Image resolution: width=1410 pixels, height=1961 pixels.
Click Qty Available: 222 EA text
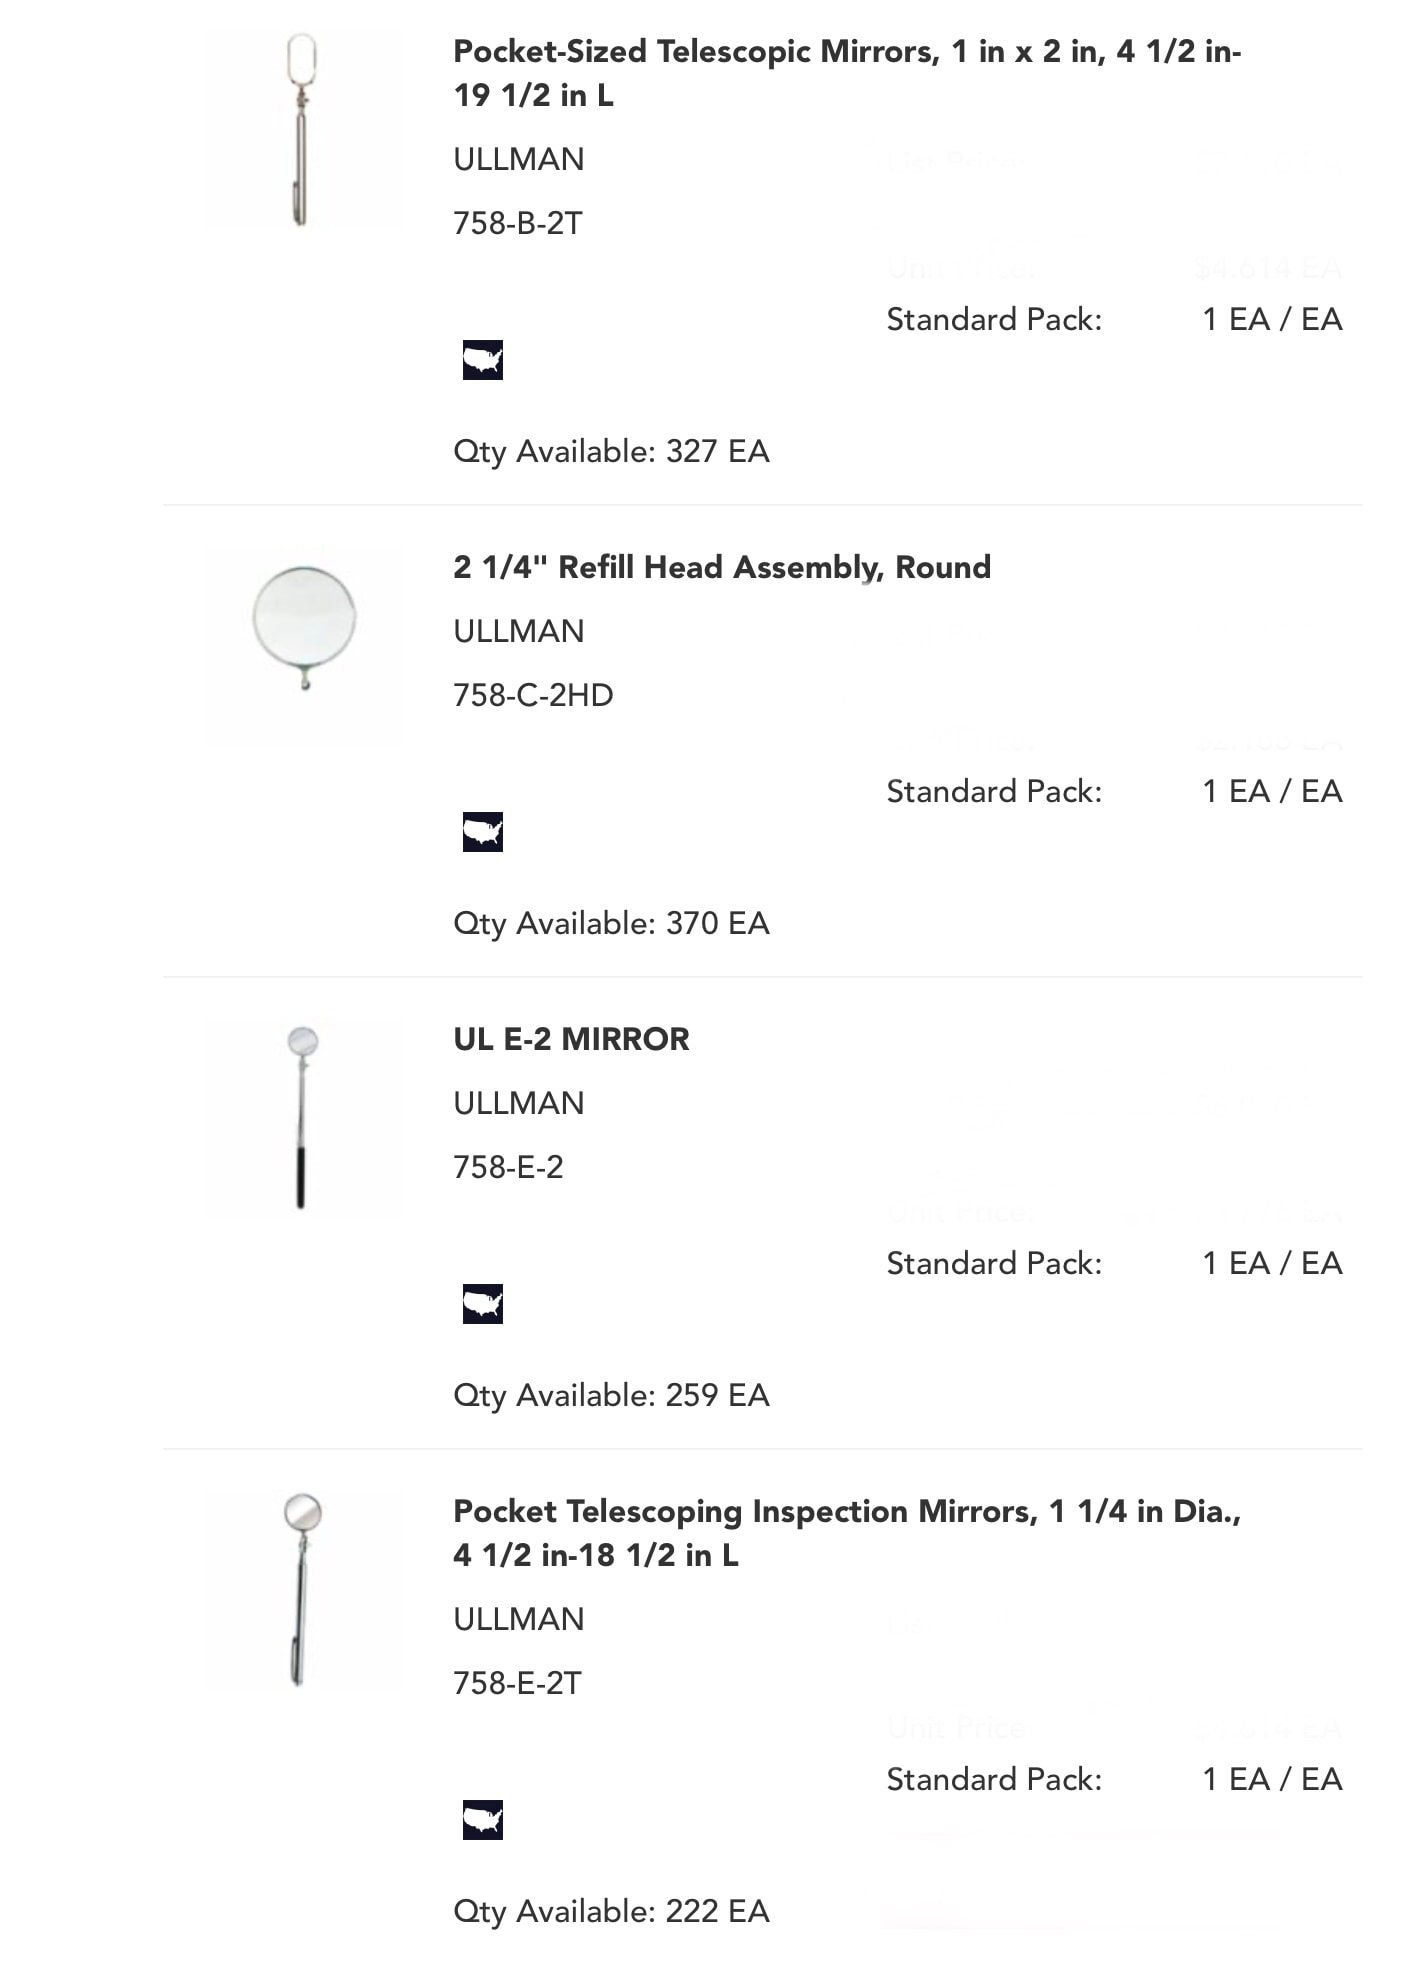(x=611, y=1911)
